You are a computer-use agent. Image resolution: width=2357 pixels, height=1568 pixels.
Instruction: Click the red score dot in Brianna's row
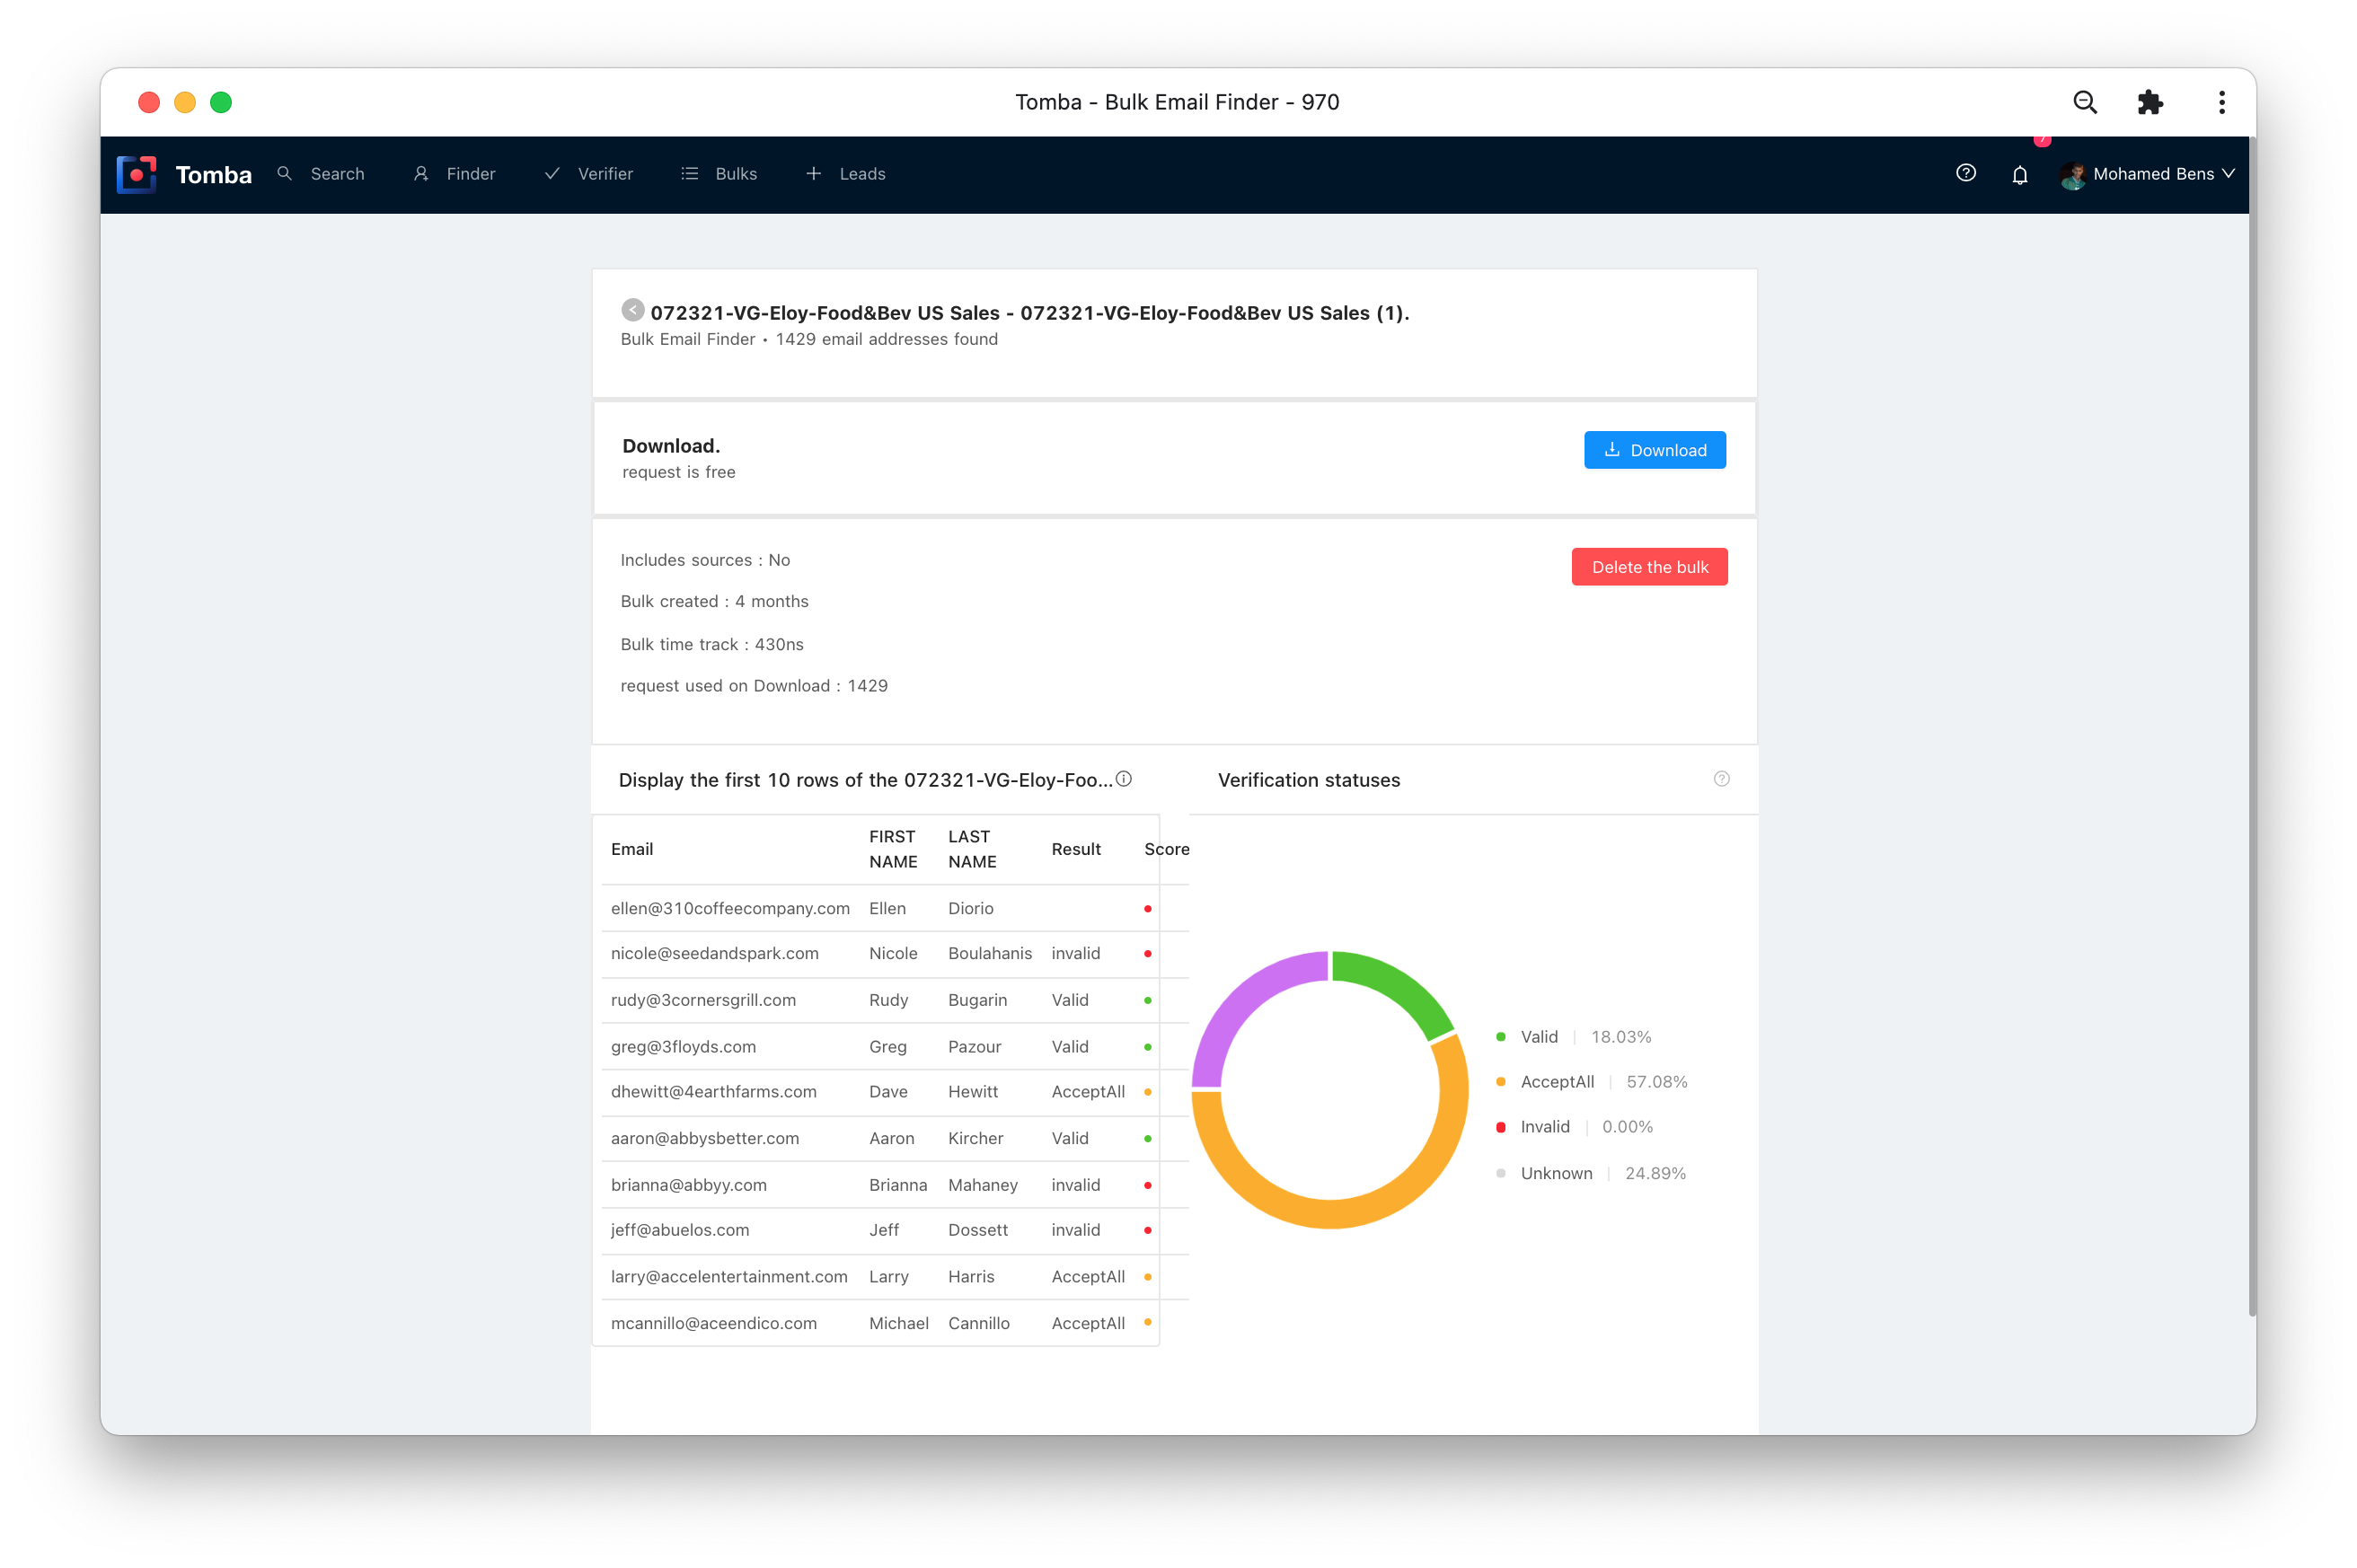coord(1147,1186)
